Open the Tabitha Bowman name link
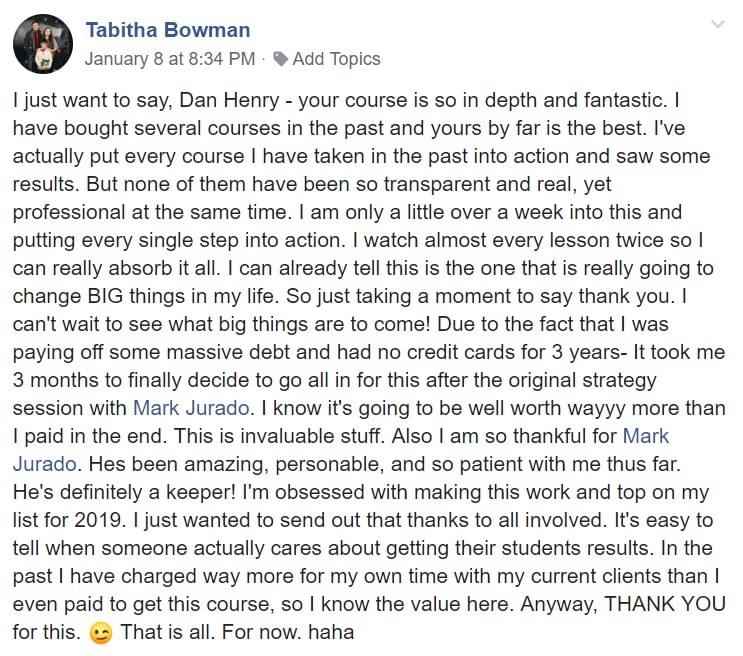The height and width of the screenshot is (656, 743). pos(168,30)
